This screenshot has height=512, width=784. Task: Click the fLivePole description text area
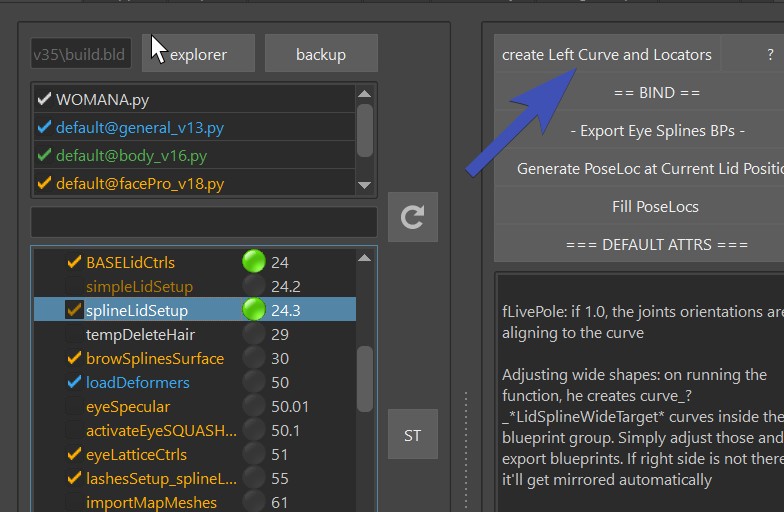(x=642, y=392)
